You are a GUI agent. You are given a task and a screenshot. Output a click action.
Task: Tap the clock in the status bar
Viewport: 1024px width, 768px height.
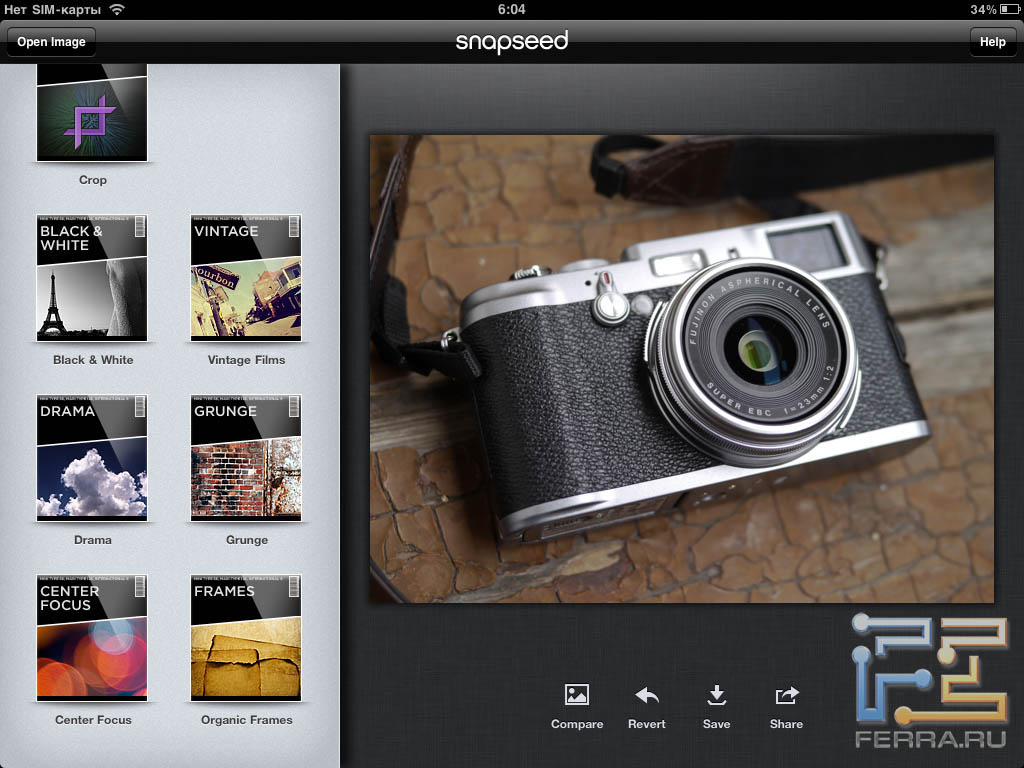coord(511,9)
